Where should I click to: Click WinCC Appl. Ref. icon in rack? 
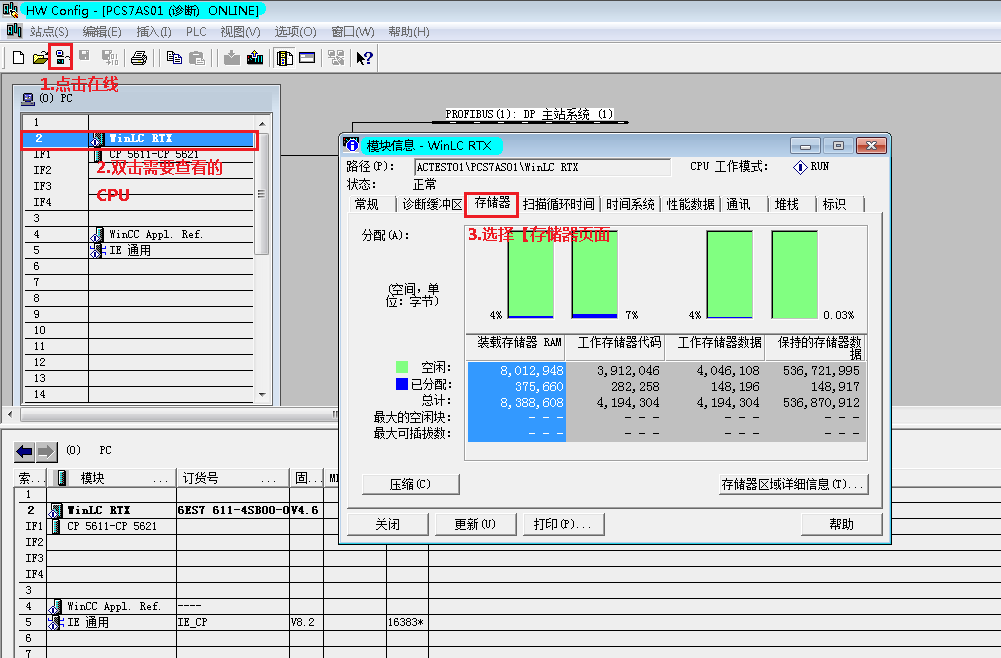coord(97,235)
